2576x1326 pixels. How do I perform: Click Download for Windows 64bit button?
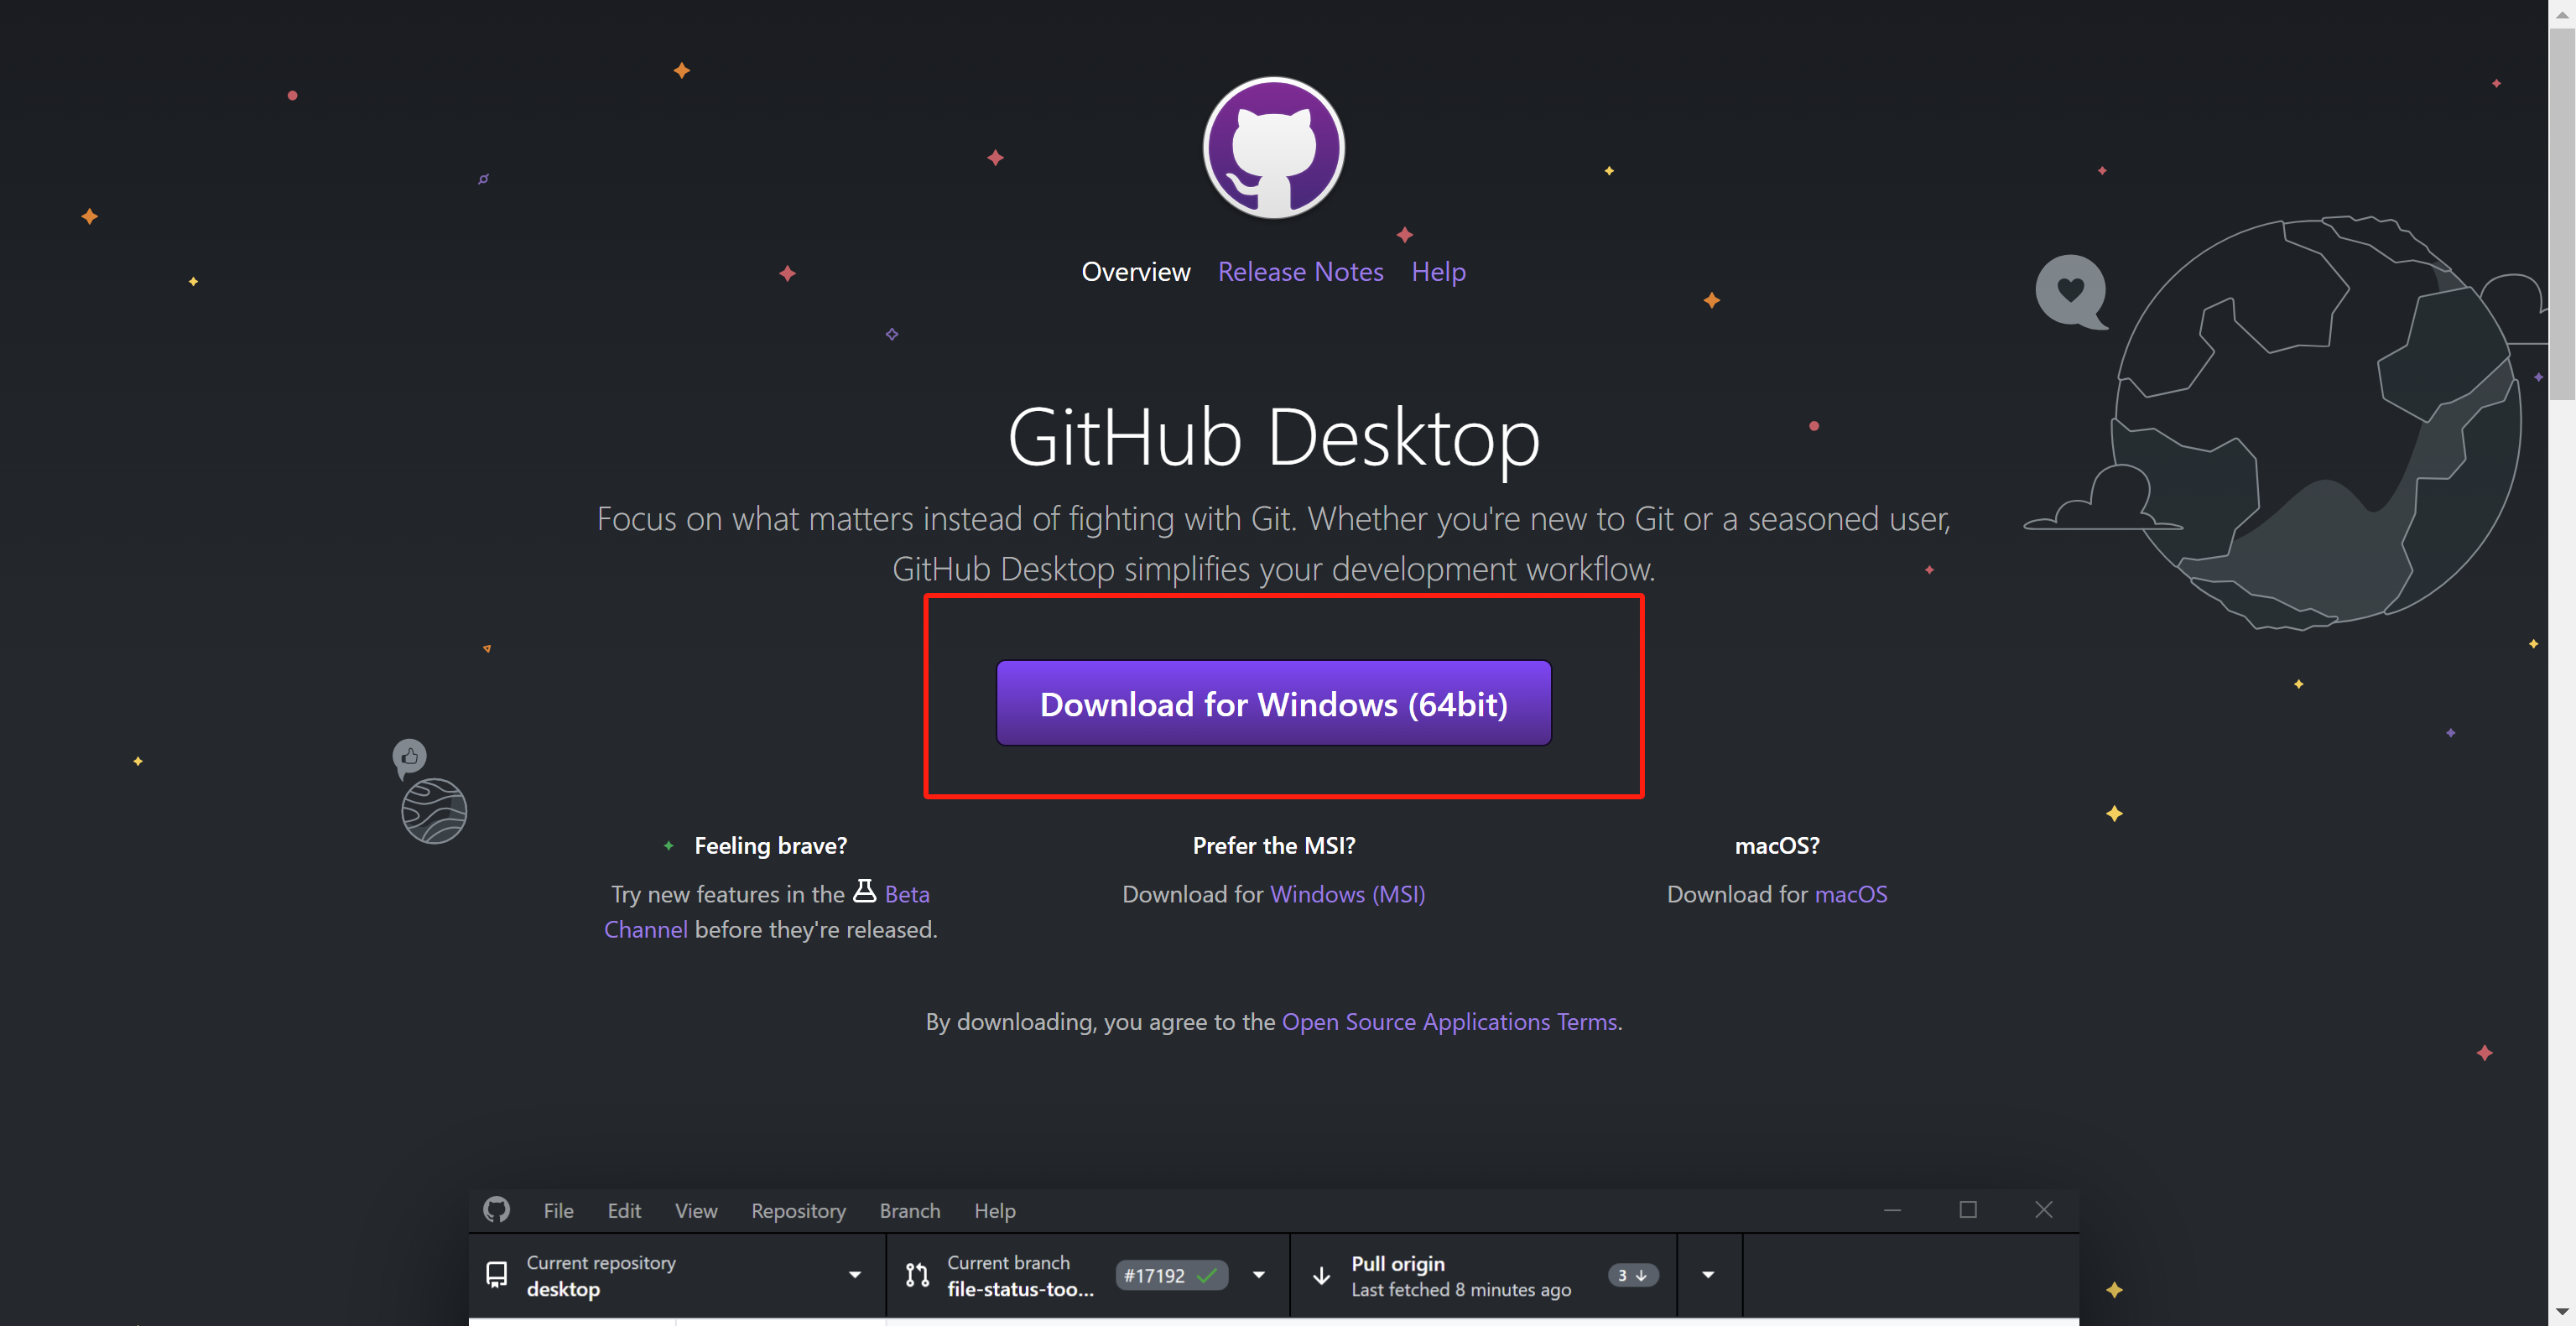point(1273,702)
